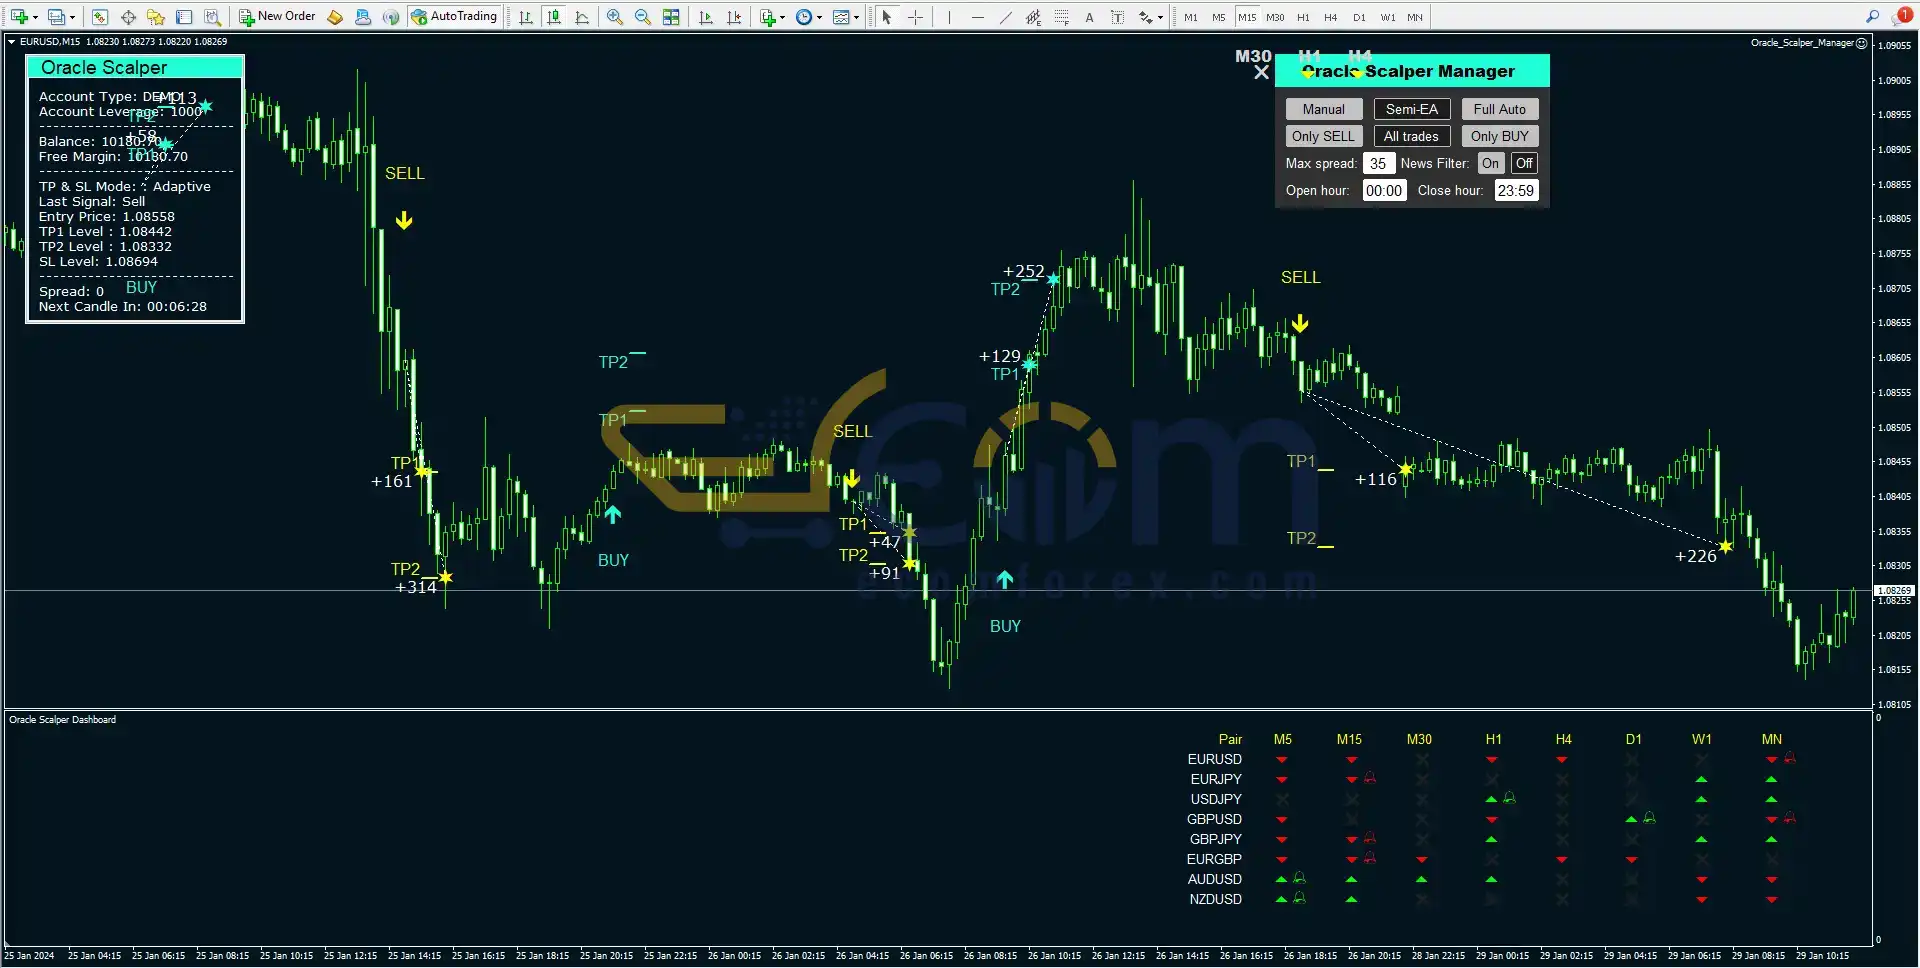This screenshot has width=1920, height=968.
Task: Launch MetaEditor from the toolbar
Action: tap(335, 17)
